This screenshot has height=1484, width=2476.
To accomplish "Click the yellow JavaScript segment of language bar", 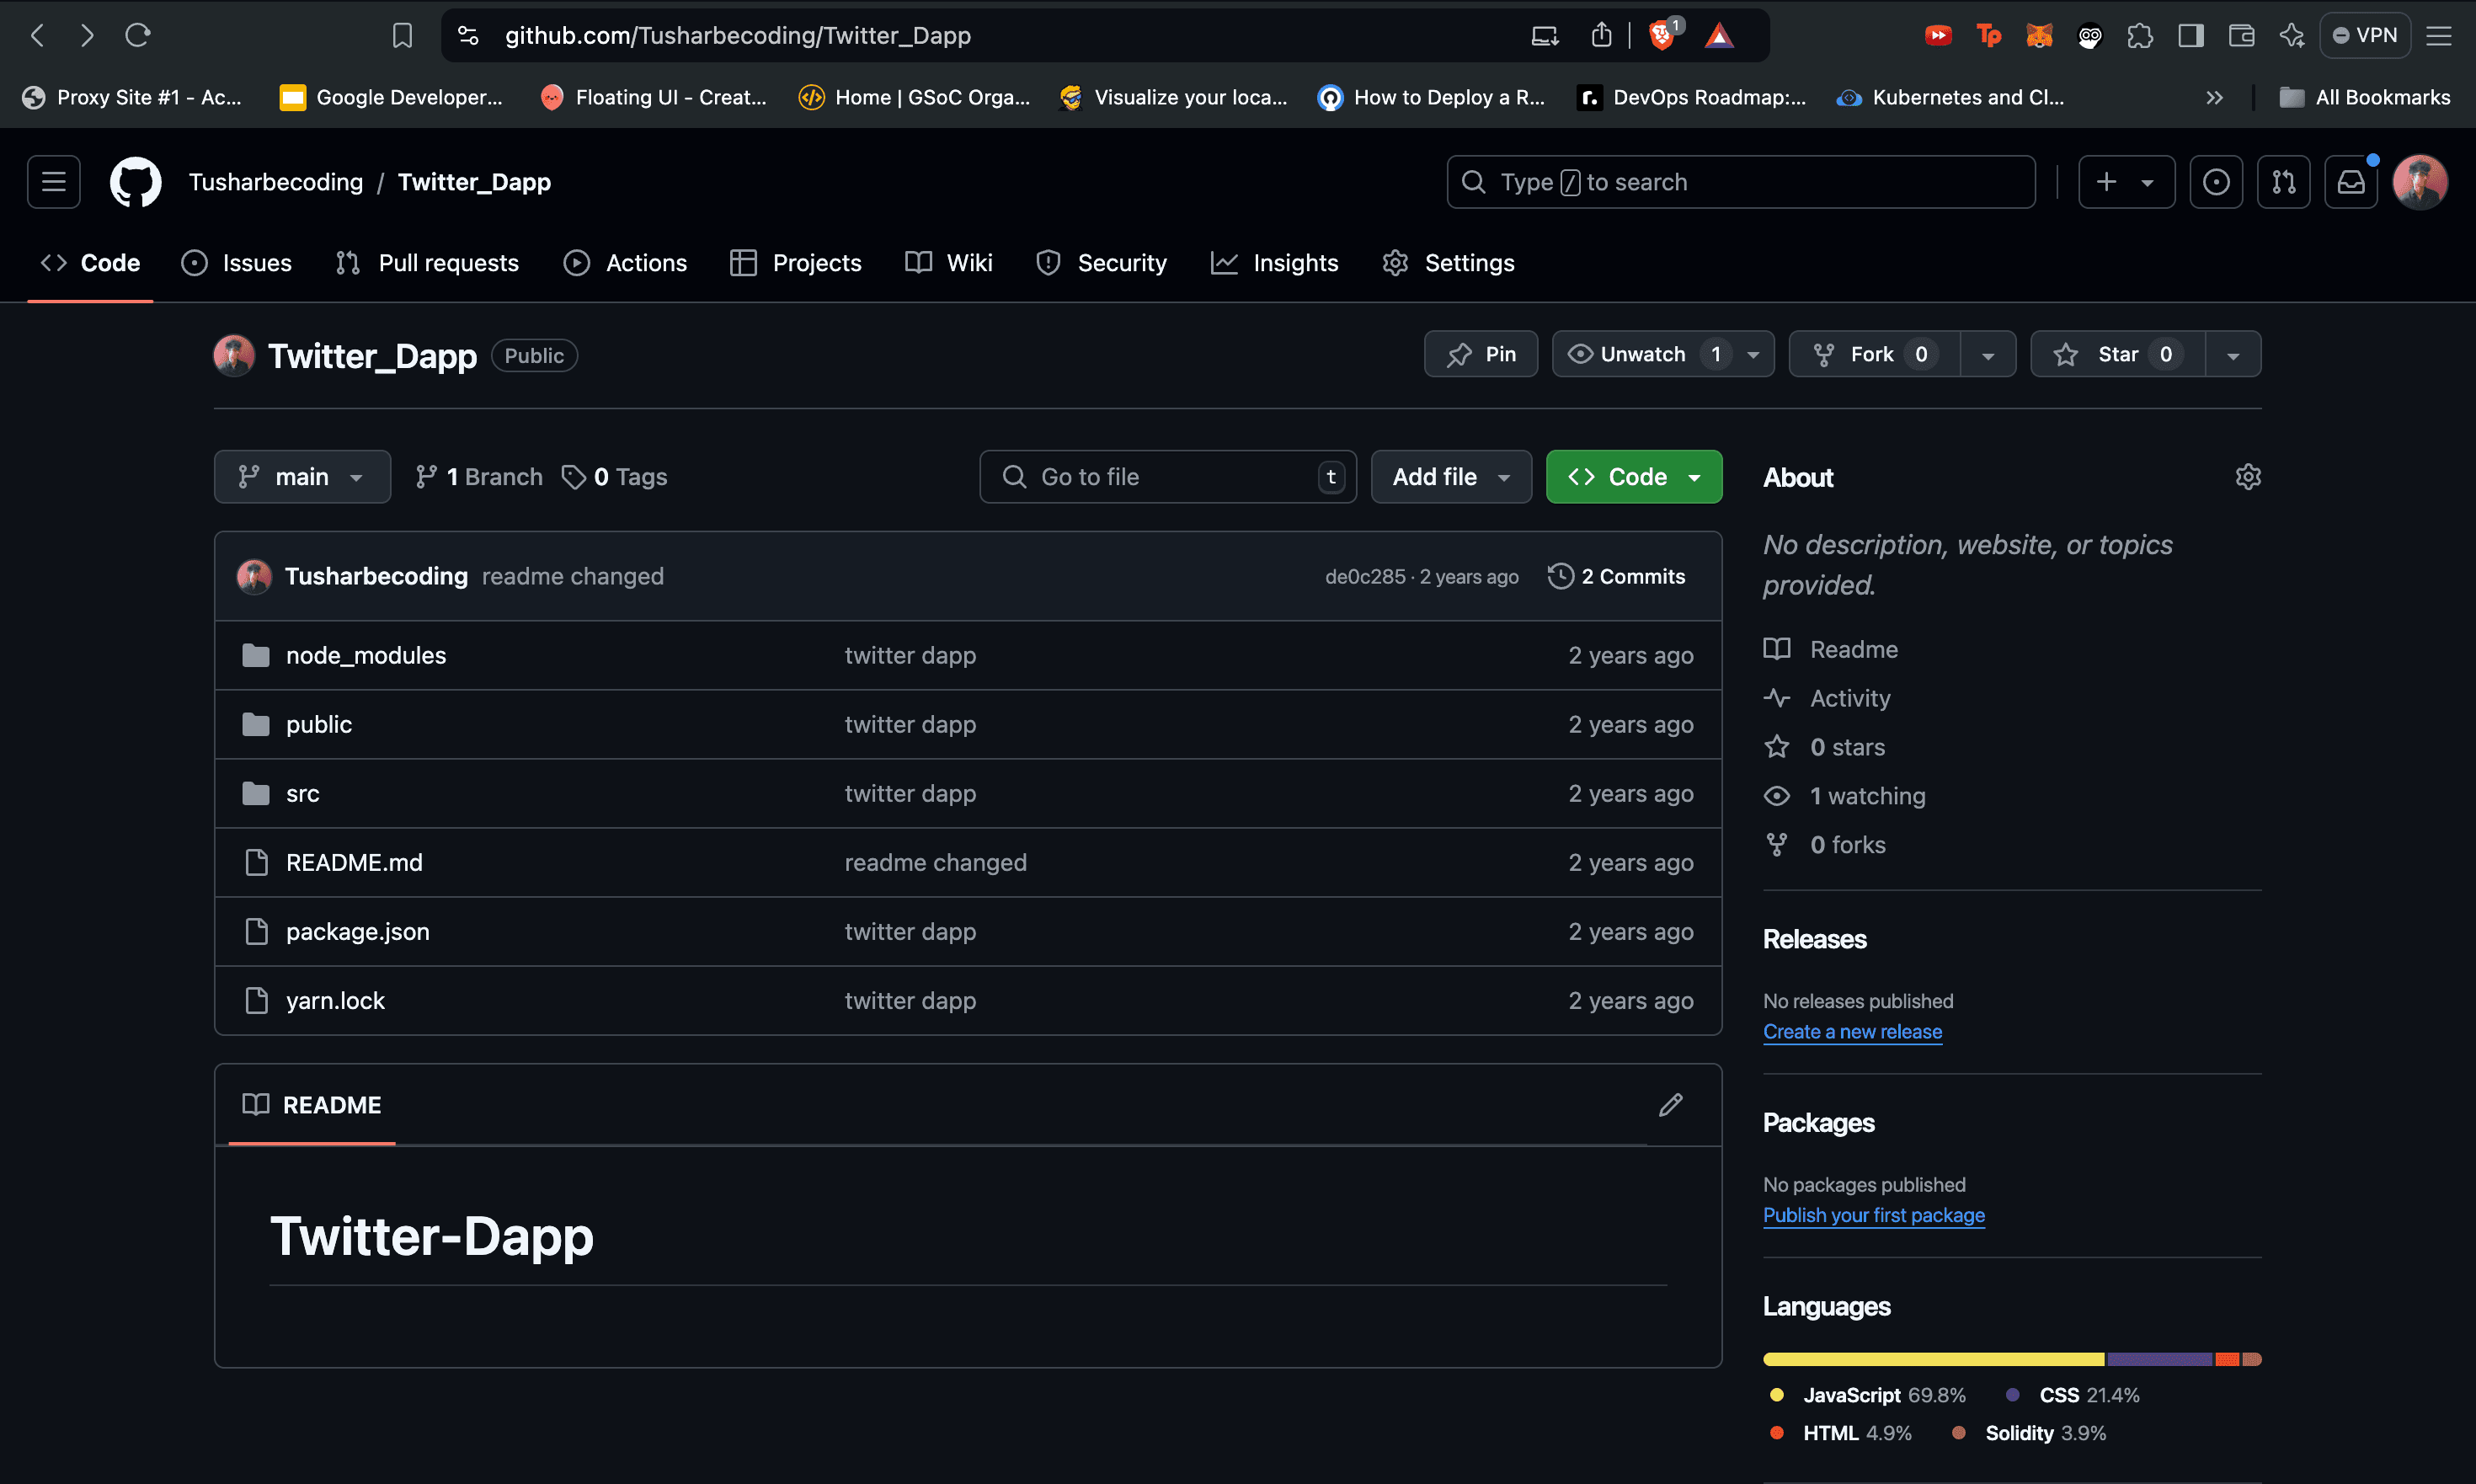I will click(1933, 1359).
